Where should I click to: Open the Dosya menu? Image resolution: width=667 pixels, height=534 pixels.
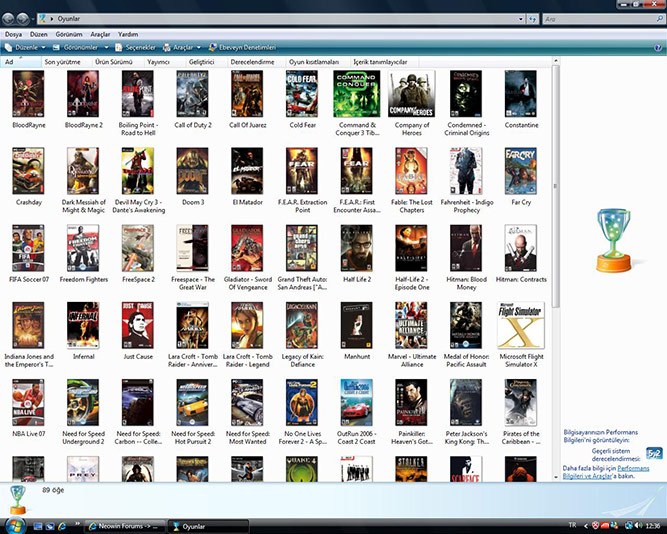click(x=13, y=34)
